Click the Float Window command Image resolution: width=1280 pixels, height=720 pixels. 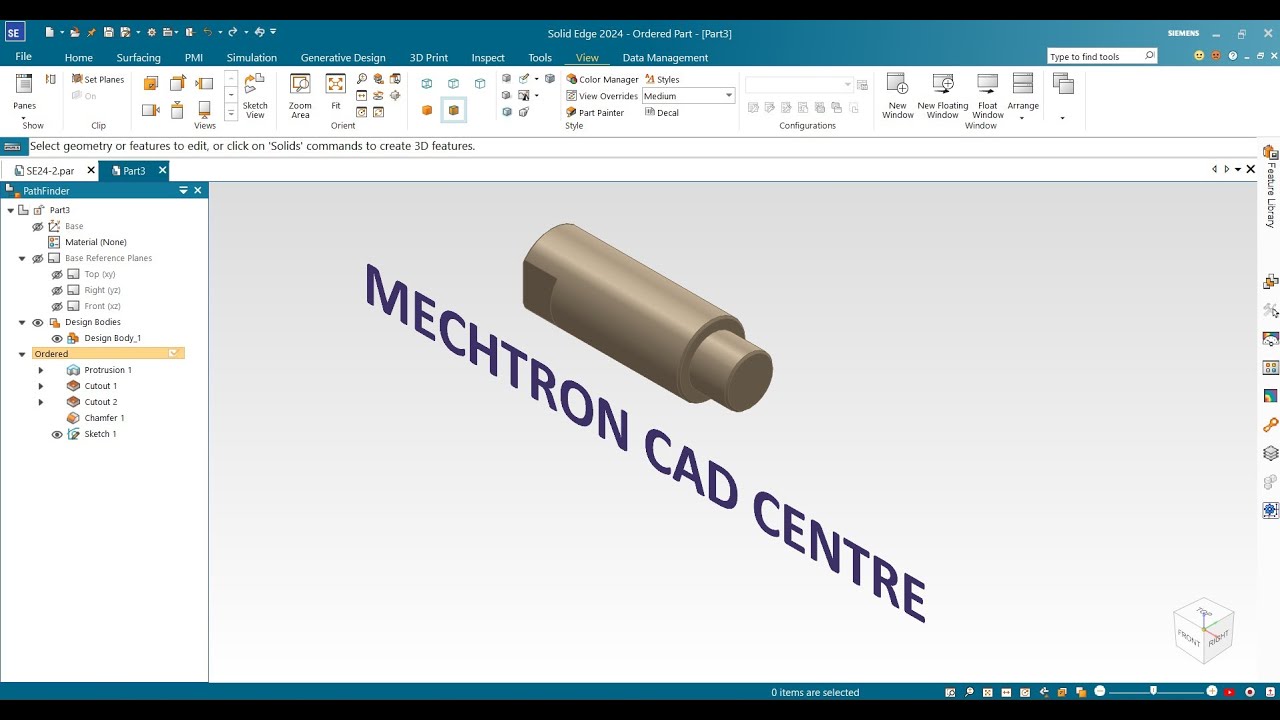pyautogui.click(x=988, y=96)
